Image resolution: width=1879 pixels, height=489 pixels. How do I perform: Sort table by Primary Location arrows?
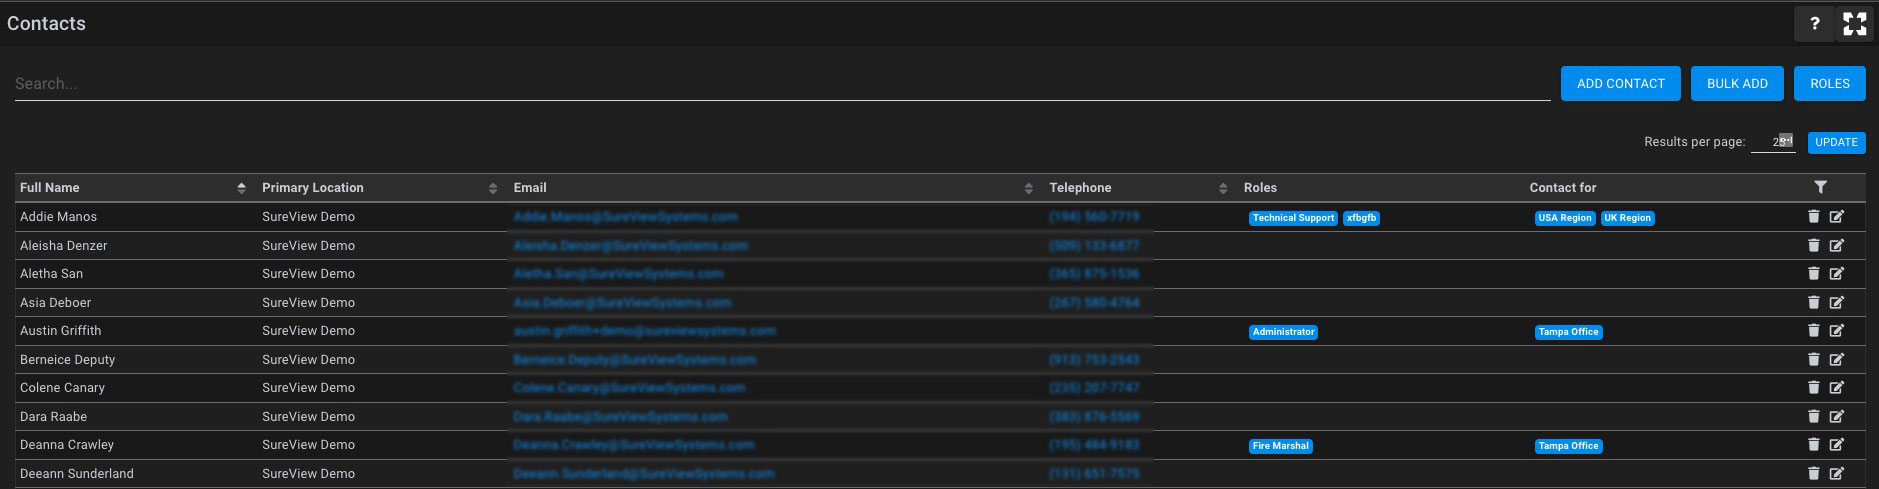[x=493, y=188]
